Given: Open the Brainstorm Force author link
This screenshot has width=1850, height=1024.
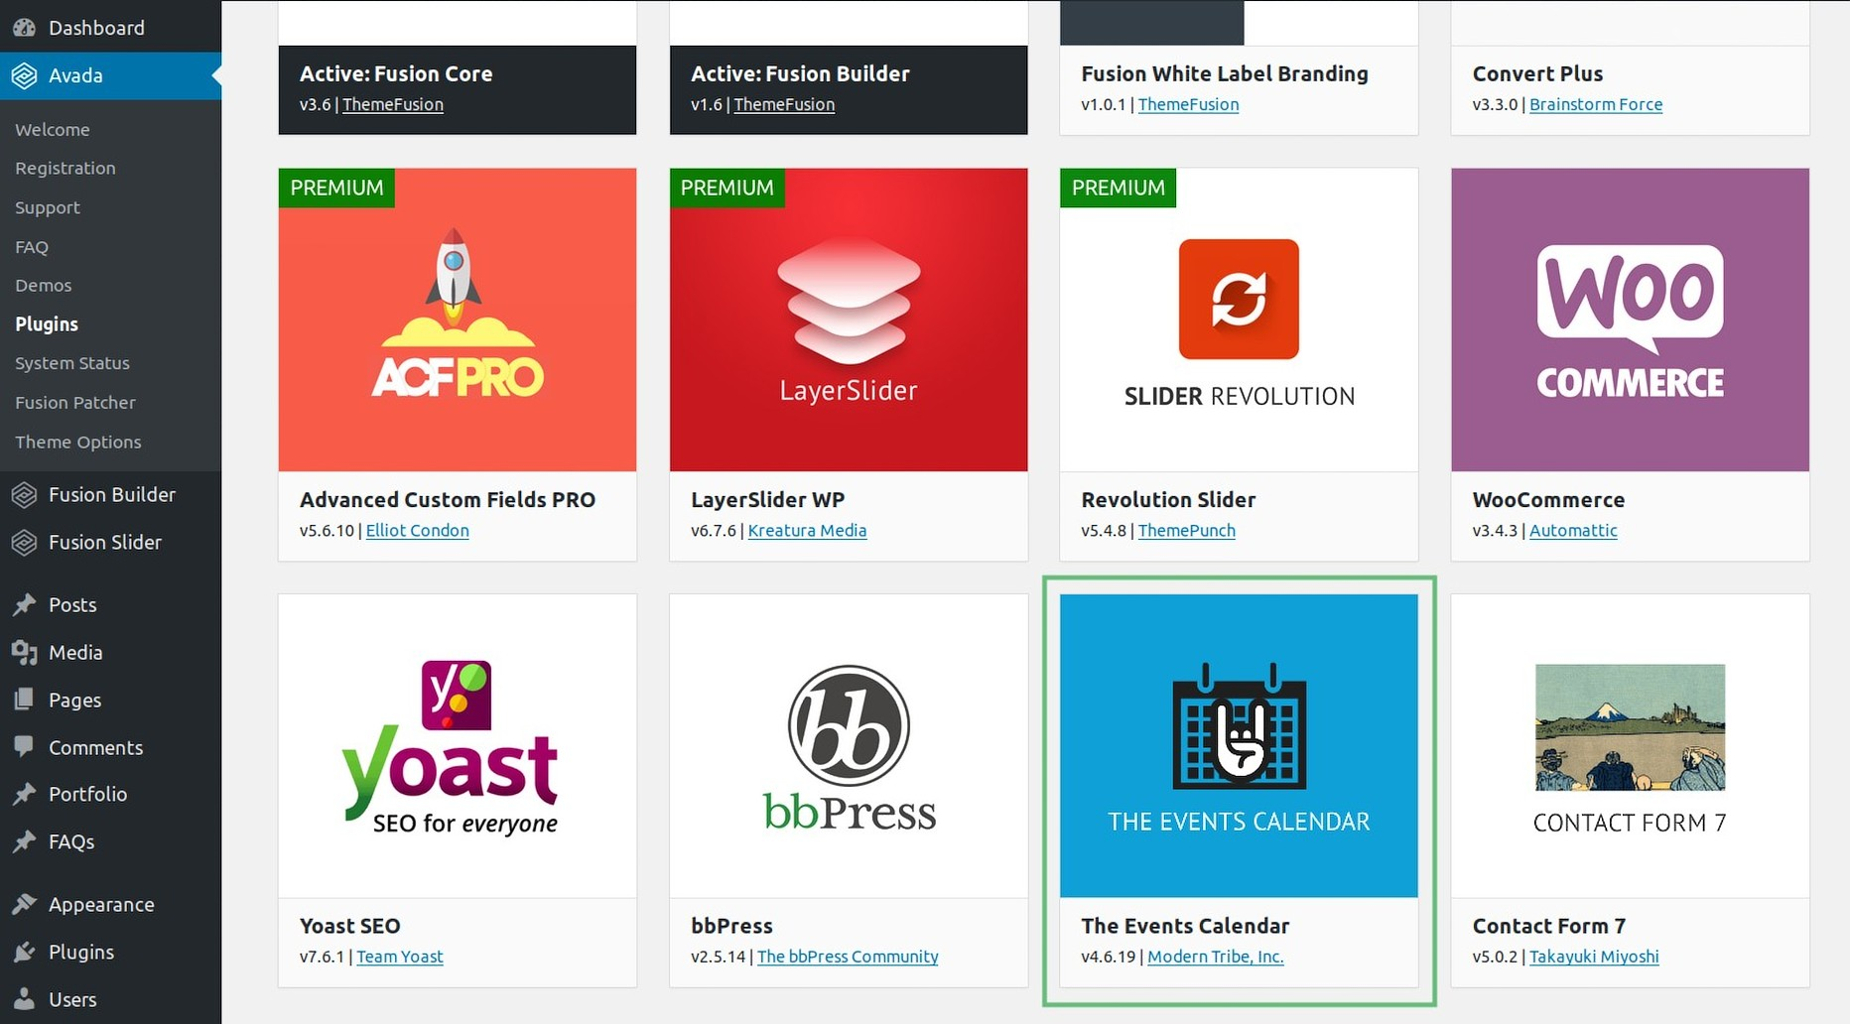Looking at the screenshot, I should click(1596, 104).
